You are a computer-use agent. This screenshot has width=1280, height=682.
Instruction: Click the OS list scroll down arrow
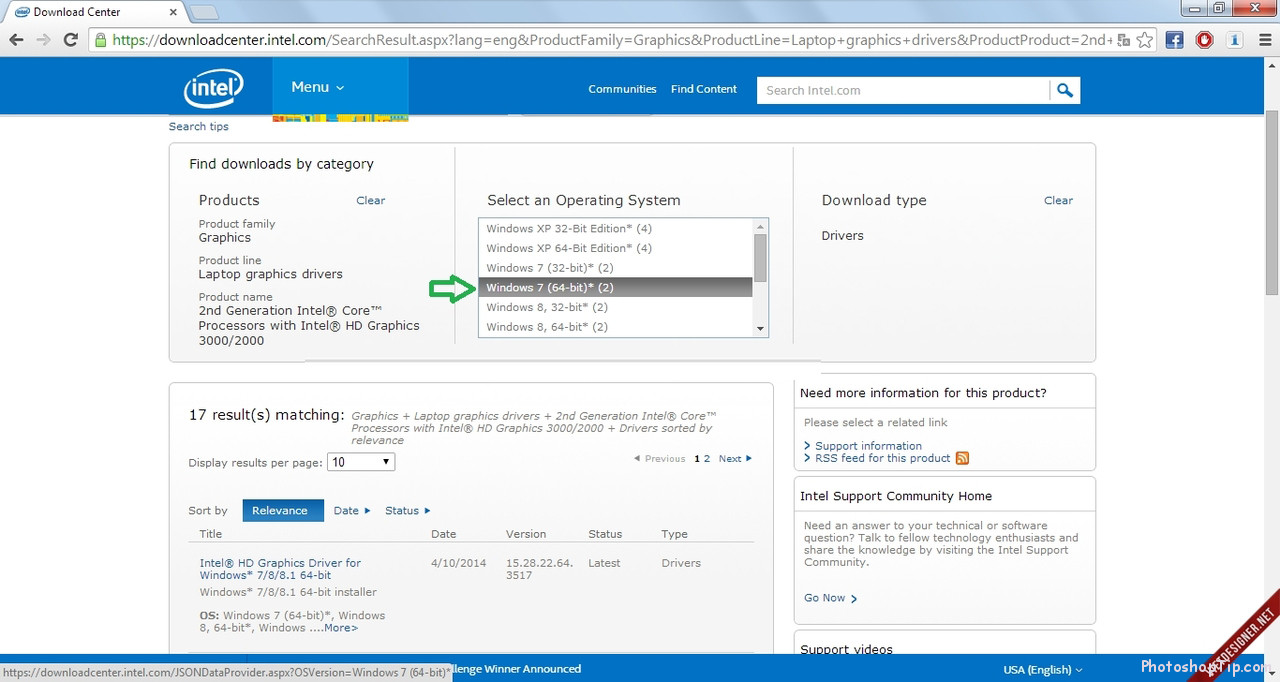click(760, 328)
